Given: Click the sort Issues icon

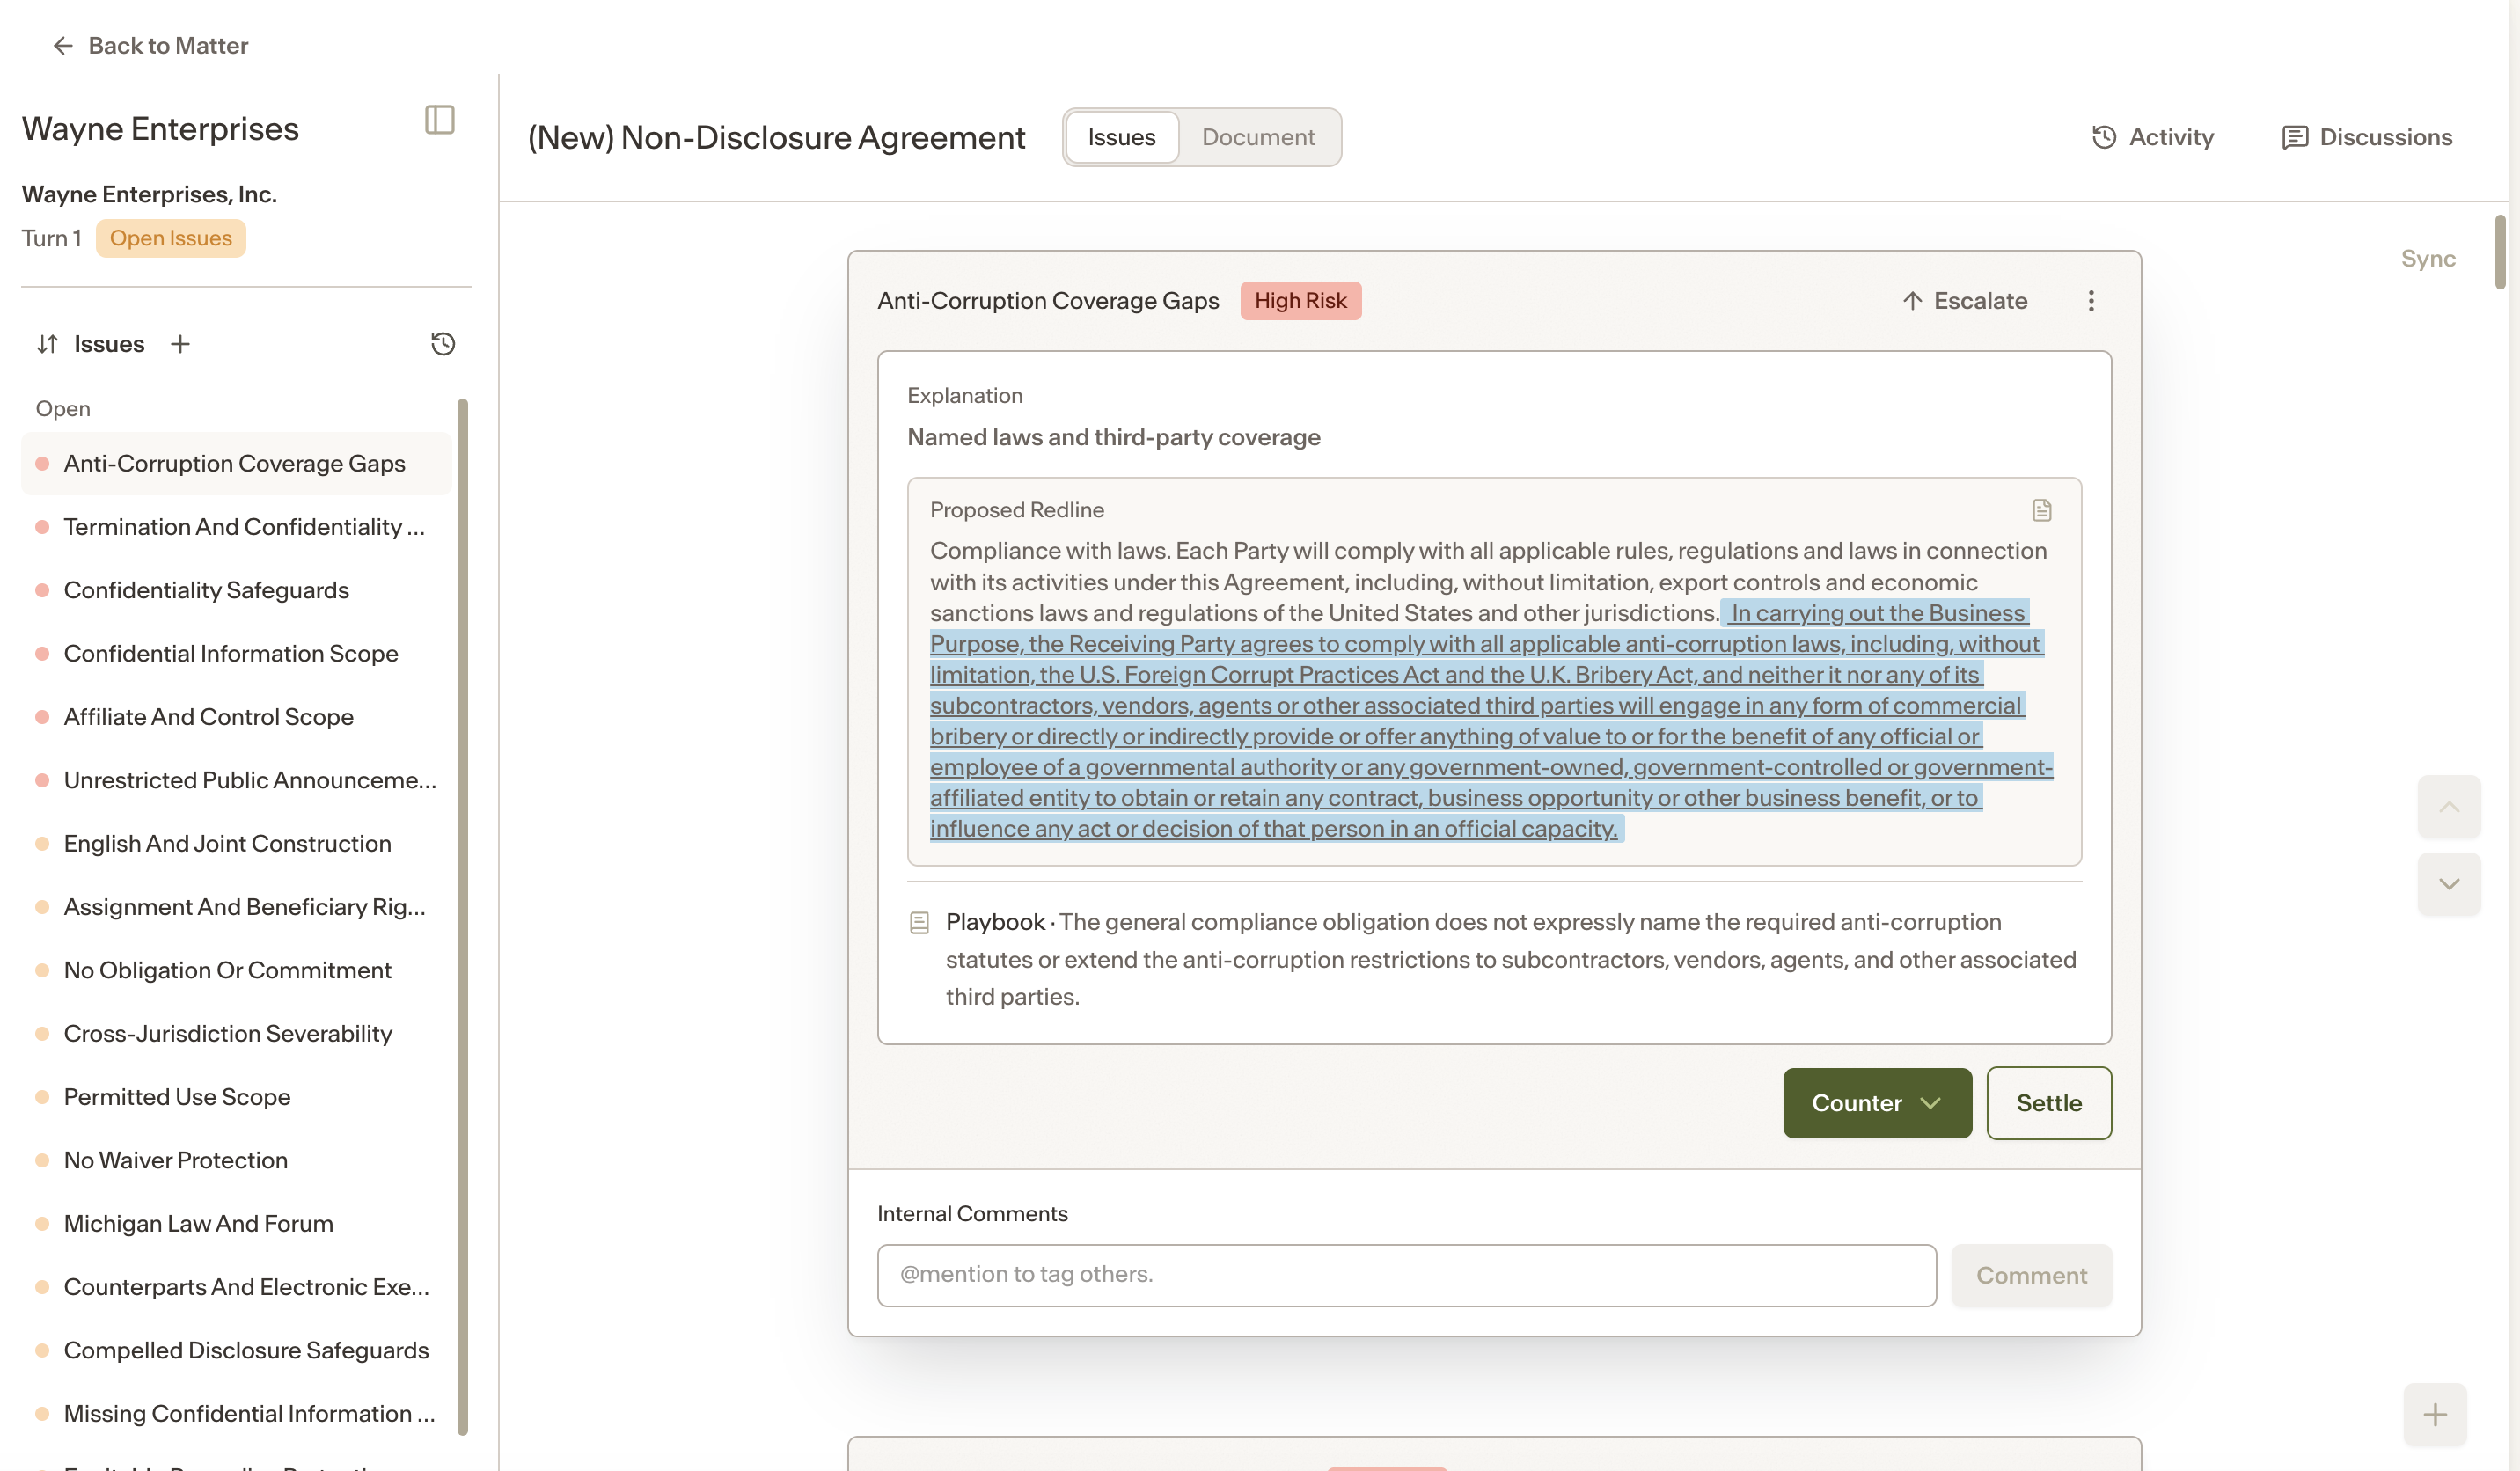Looking at the screenshot, I should (x=47, y=344).
